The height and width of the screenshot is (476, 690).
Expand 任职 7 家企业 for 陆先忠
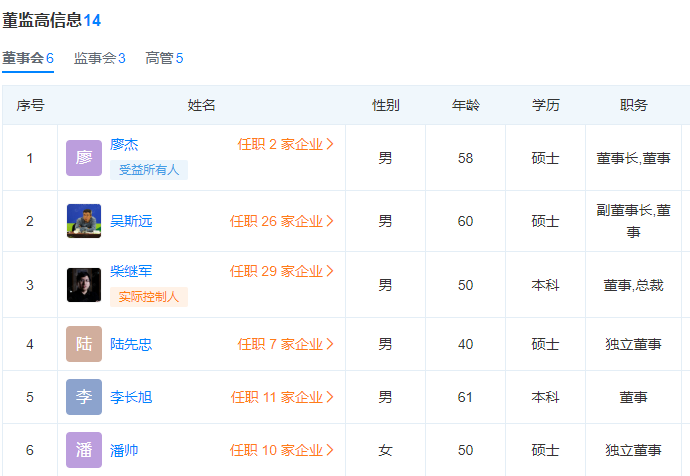point(285,344)
